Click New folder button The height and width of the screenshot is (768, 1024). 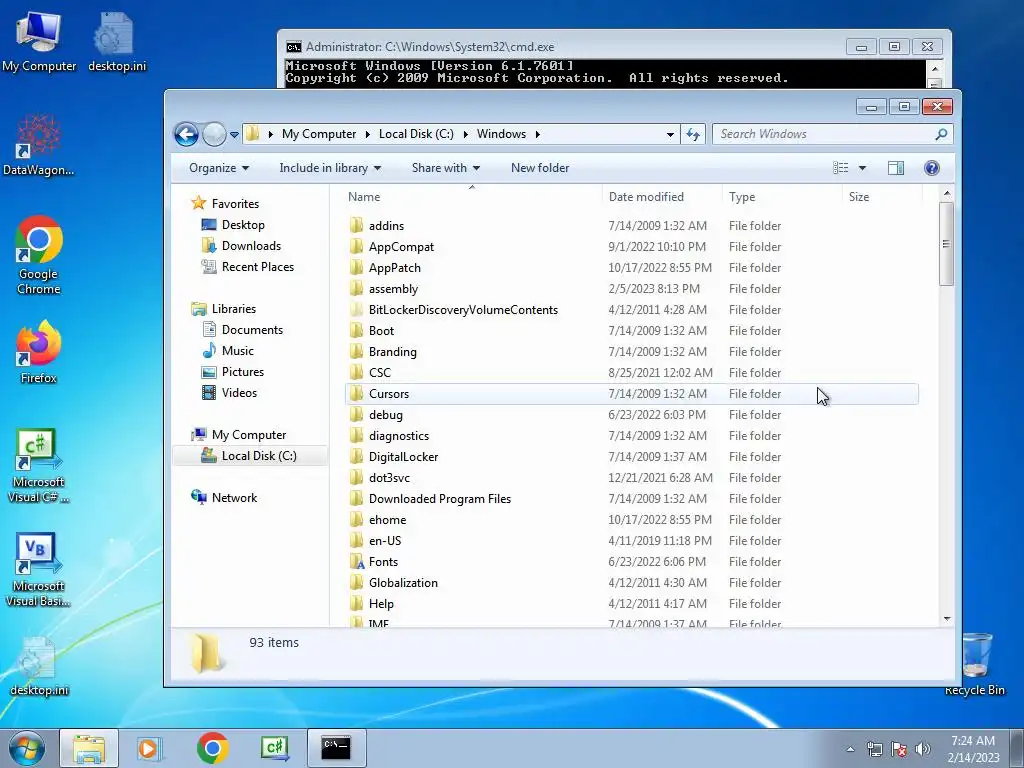540,168
